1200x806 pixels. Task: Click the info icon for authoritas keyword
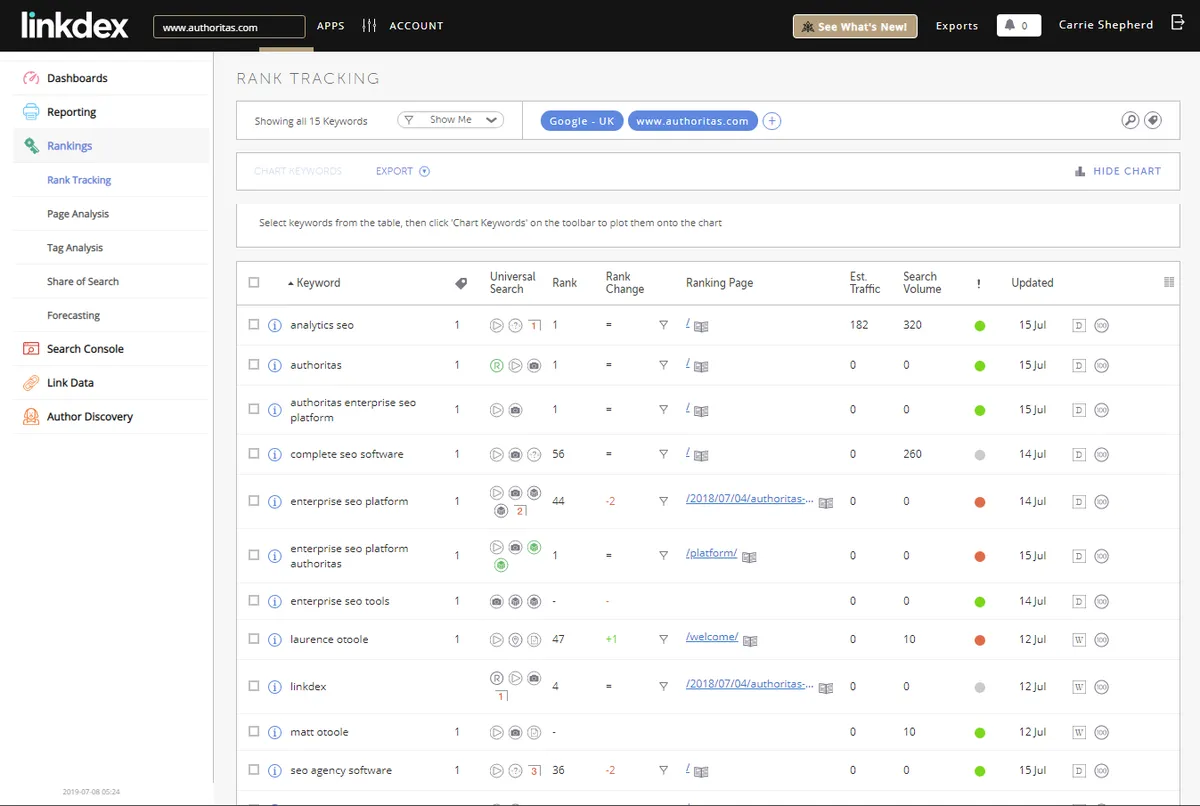coord(275,366)
